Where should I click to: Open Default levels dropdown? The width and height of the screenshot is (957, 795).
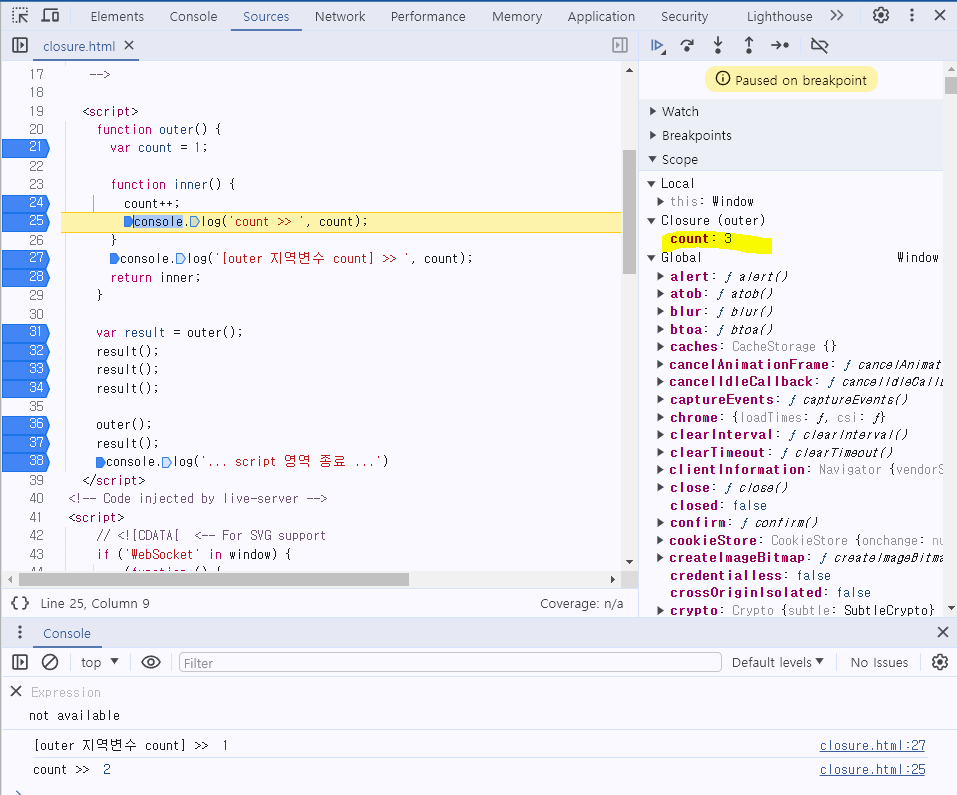pyautogui.click(x=778, y=662)
